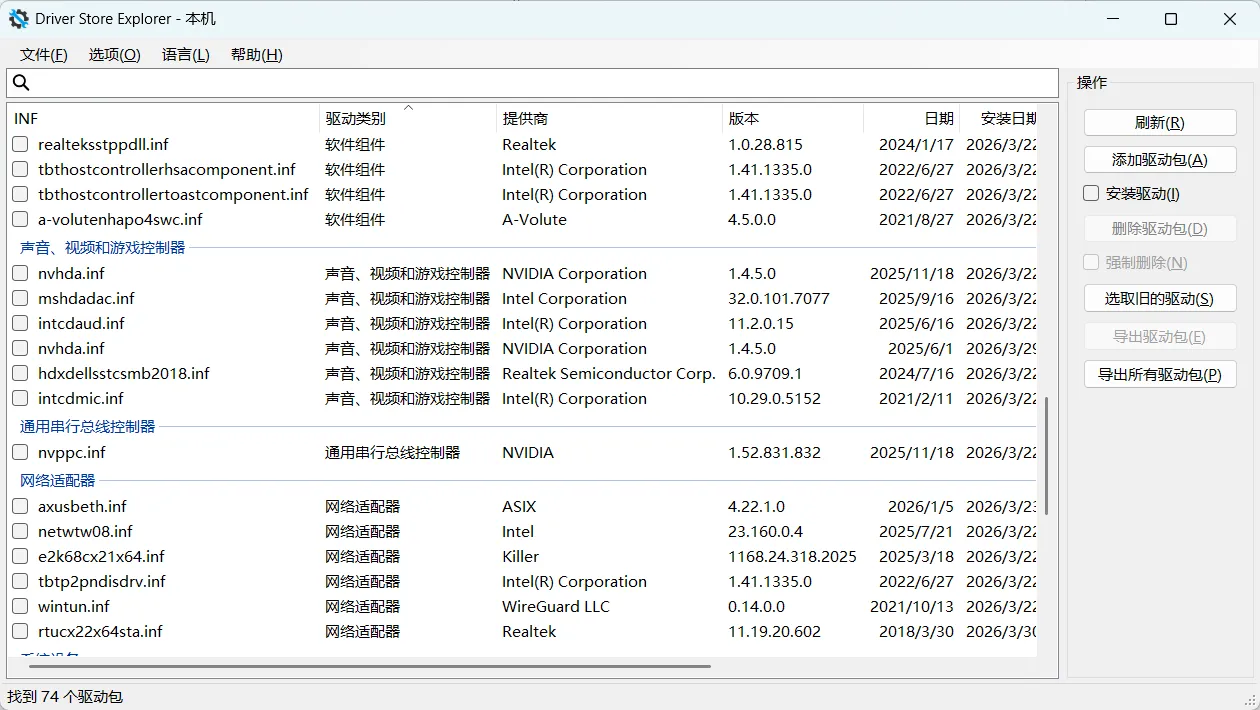Image resolution: width=1260 pixels, height=710 pixels.
Task: Click the ASIX provider cell
Action: (x=519, y=507)
